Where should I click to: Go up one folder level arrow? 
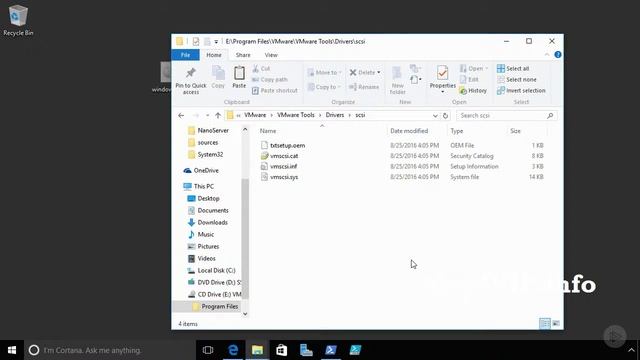(218, 116)
